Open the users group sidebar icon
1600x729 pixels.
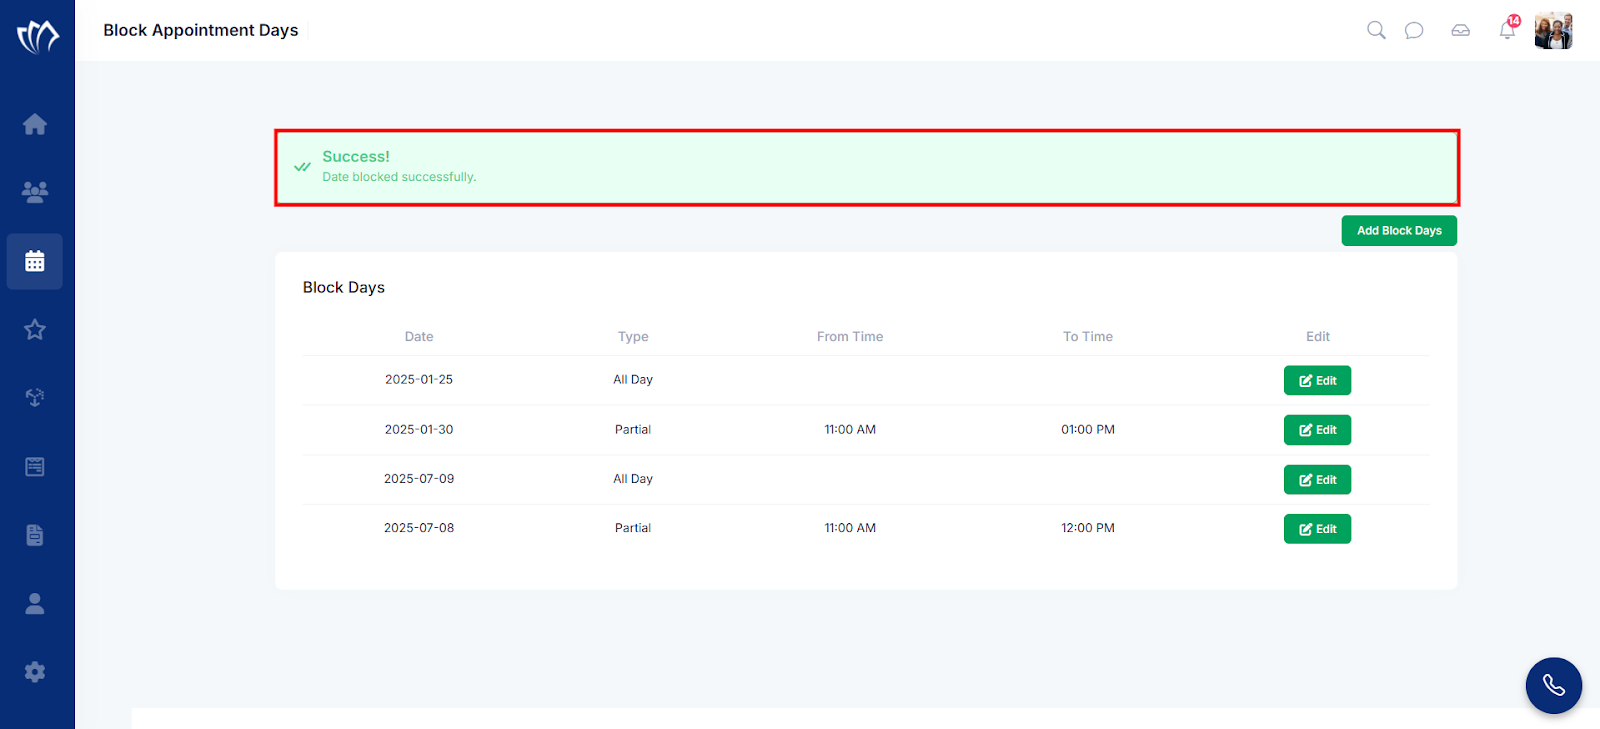pyautogui.click(x=35, y=192)
